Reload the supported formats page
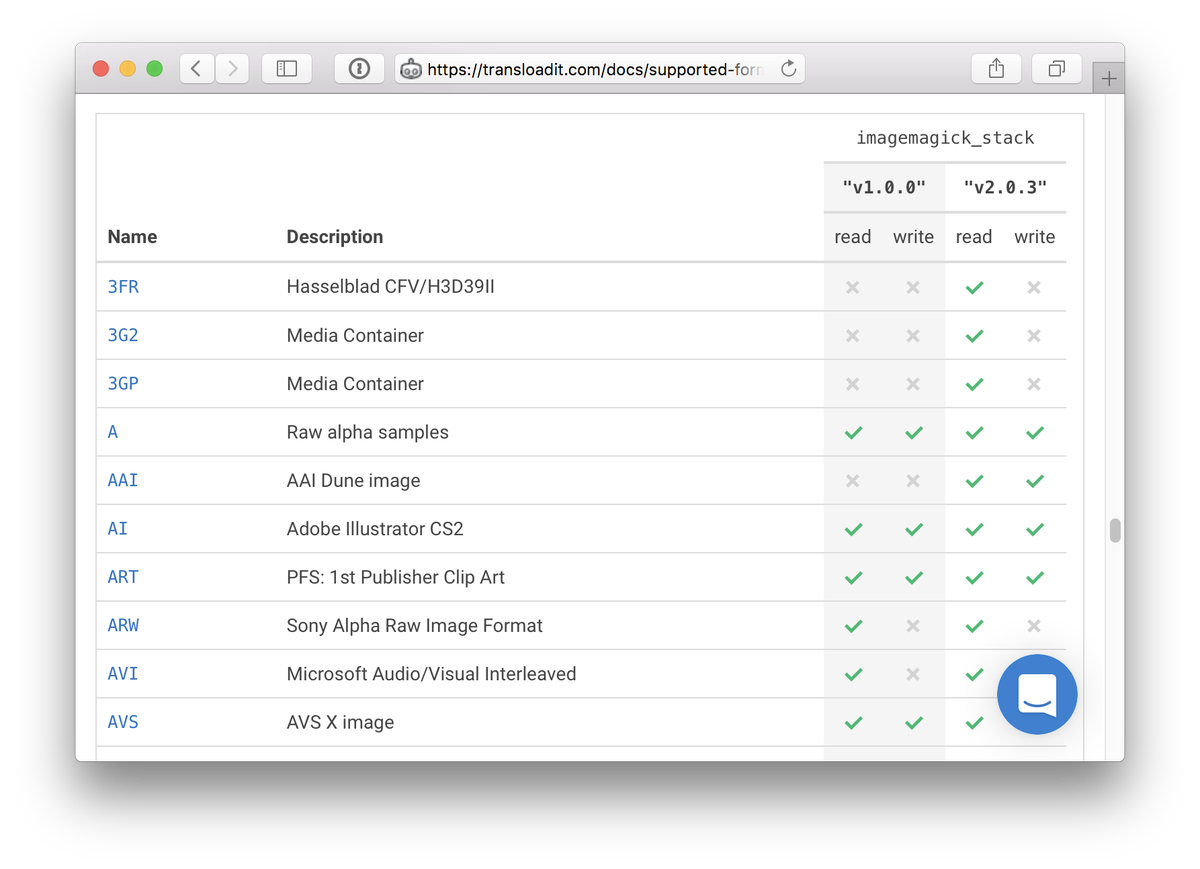Image resolution: width=1200 pixels, height=869 pixels. 789,69
